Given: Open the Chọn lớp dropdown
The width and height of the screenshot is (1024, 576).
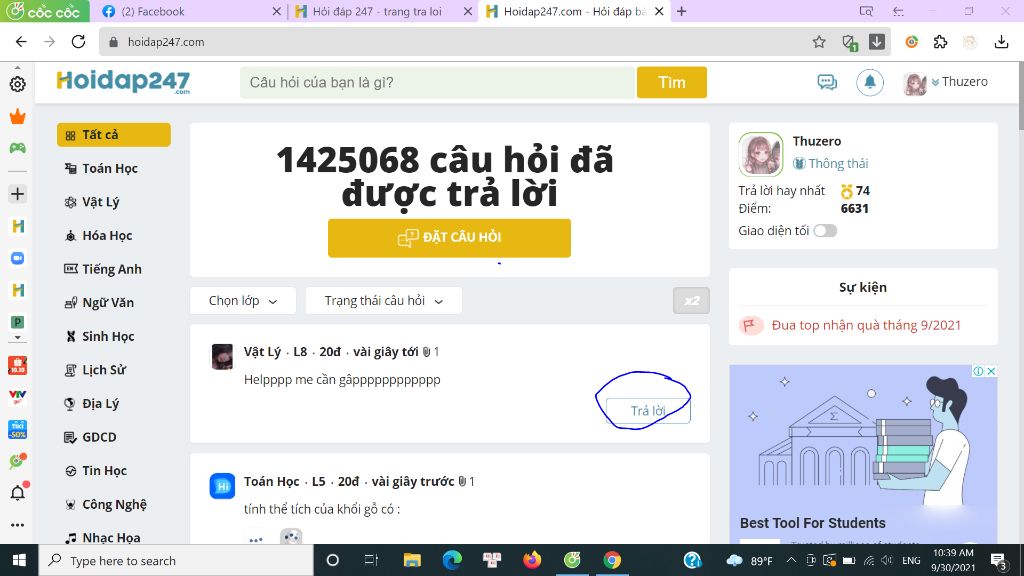Looking at the screenshot, I should coord(242,299).
